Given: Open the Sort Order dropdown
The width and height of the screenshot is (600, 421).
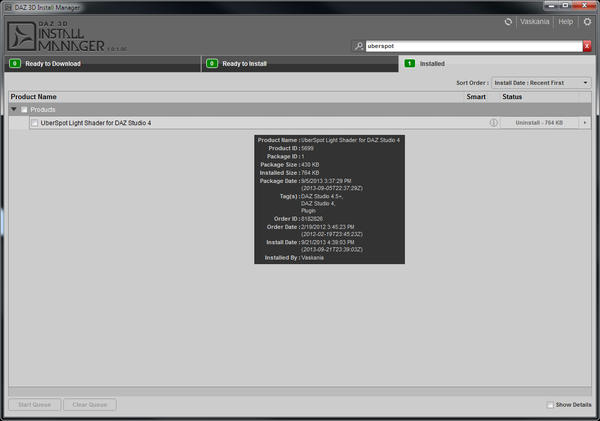Looking at the screenshot, I should [541, 83].
